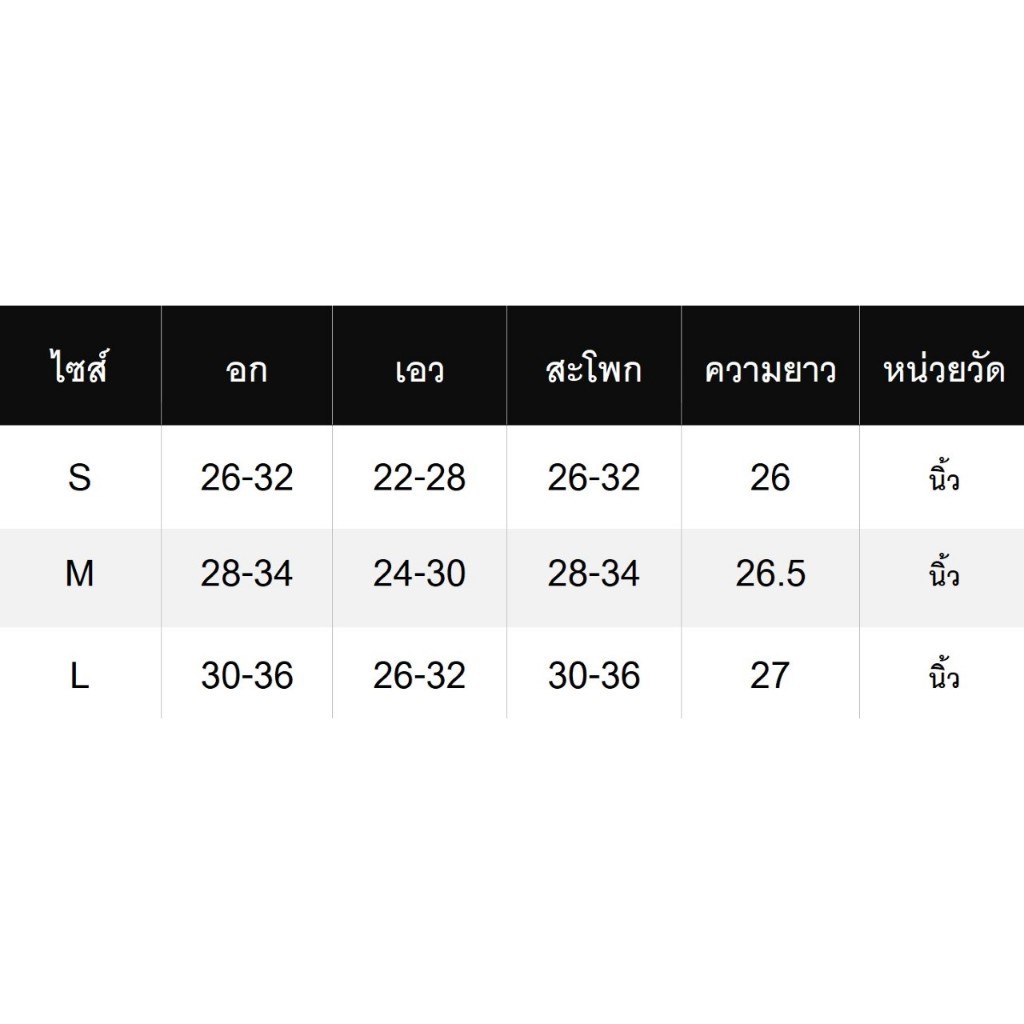Click waist value 24-30
This screenshot has width=1024, height=1024.
coord(419,574)
